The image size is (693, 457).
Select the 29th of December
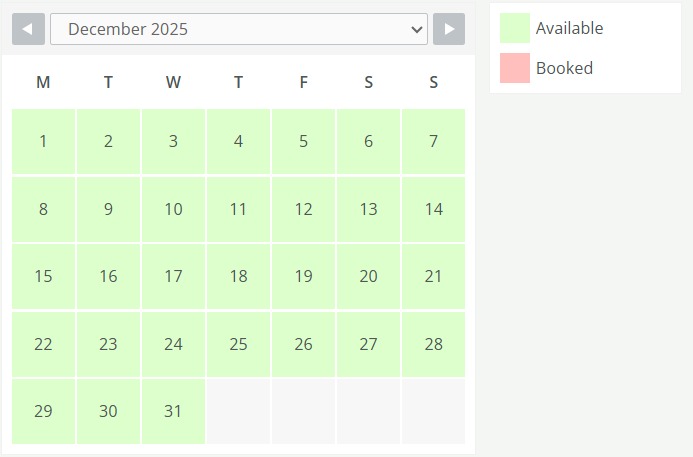[x=43, y=411]
